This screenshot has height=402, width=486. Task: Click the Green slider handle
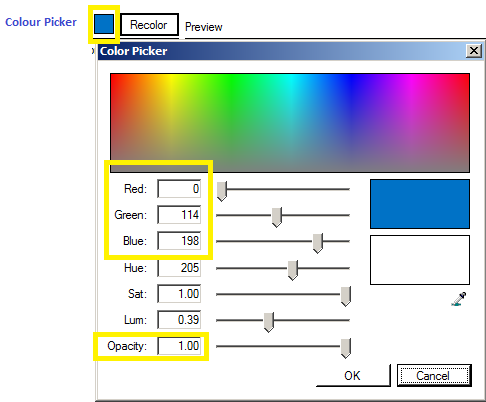pyautogui.click(x=277, y=217)
